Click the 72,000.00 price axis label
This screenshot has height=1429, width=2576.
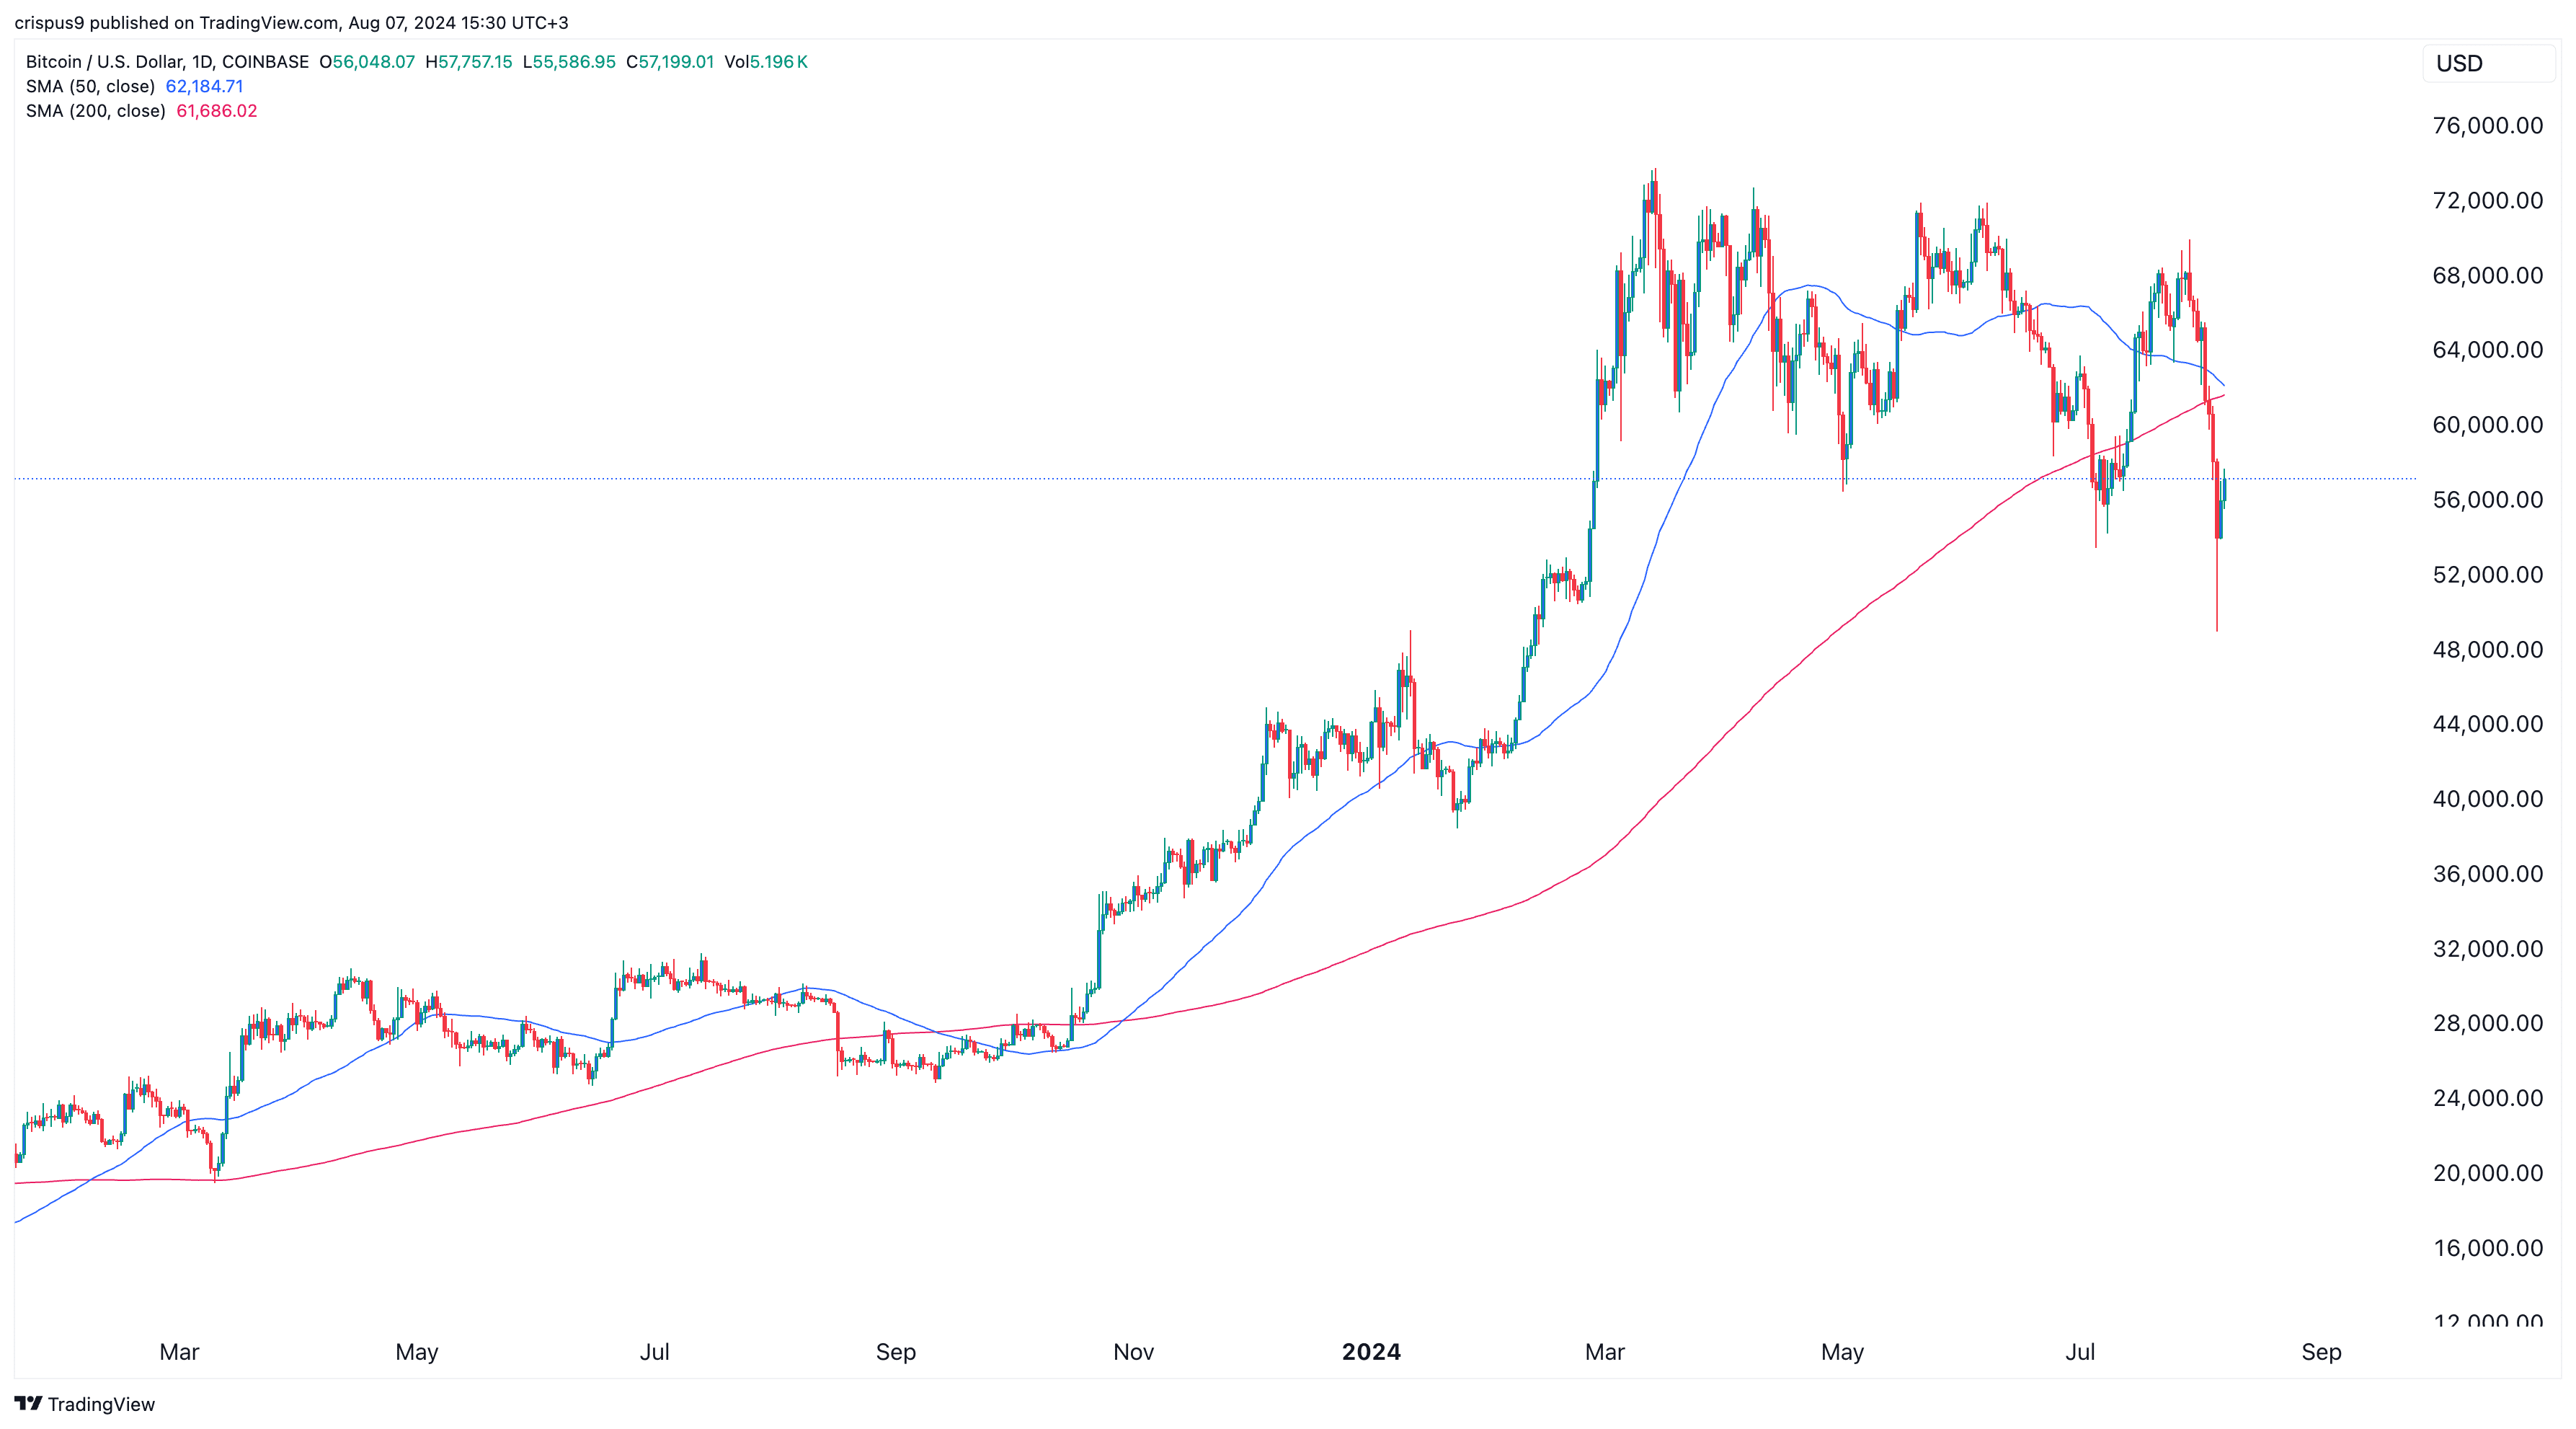2488,200
